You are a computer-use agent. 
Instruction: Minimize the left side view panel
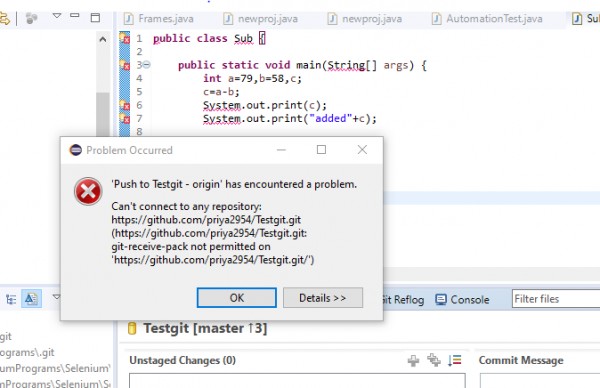[75, 16]
